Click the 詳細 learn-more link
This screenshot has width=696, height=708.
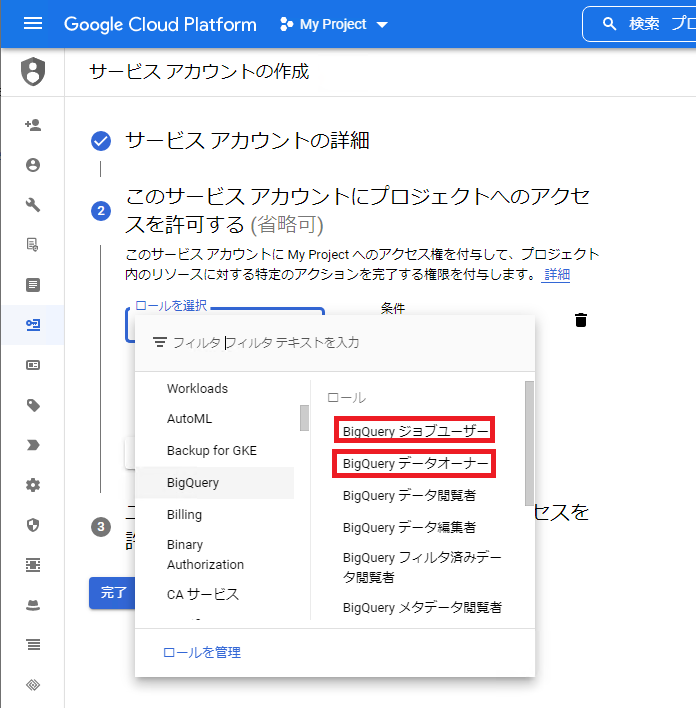[557, 275]
